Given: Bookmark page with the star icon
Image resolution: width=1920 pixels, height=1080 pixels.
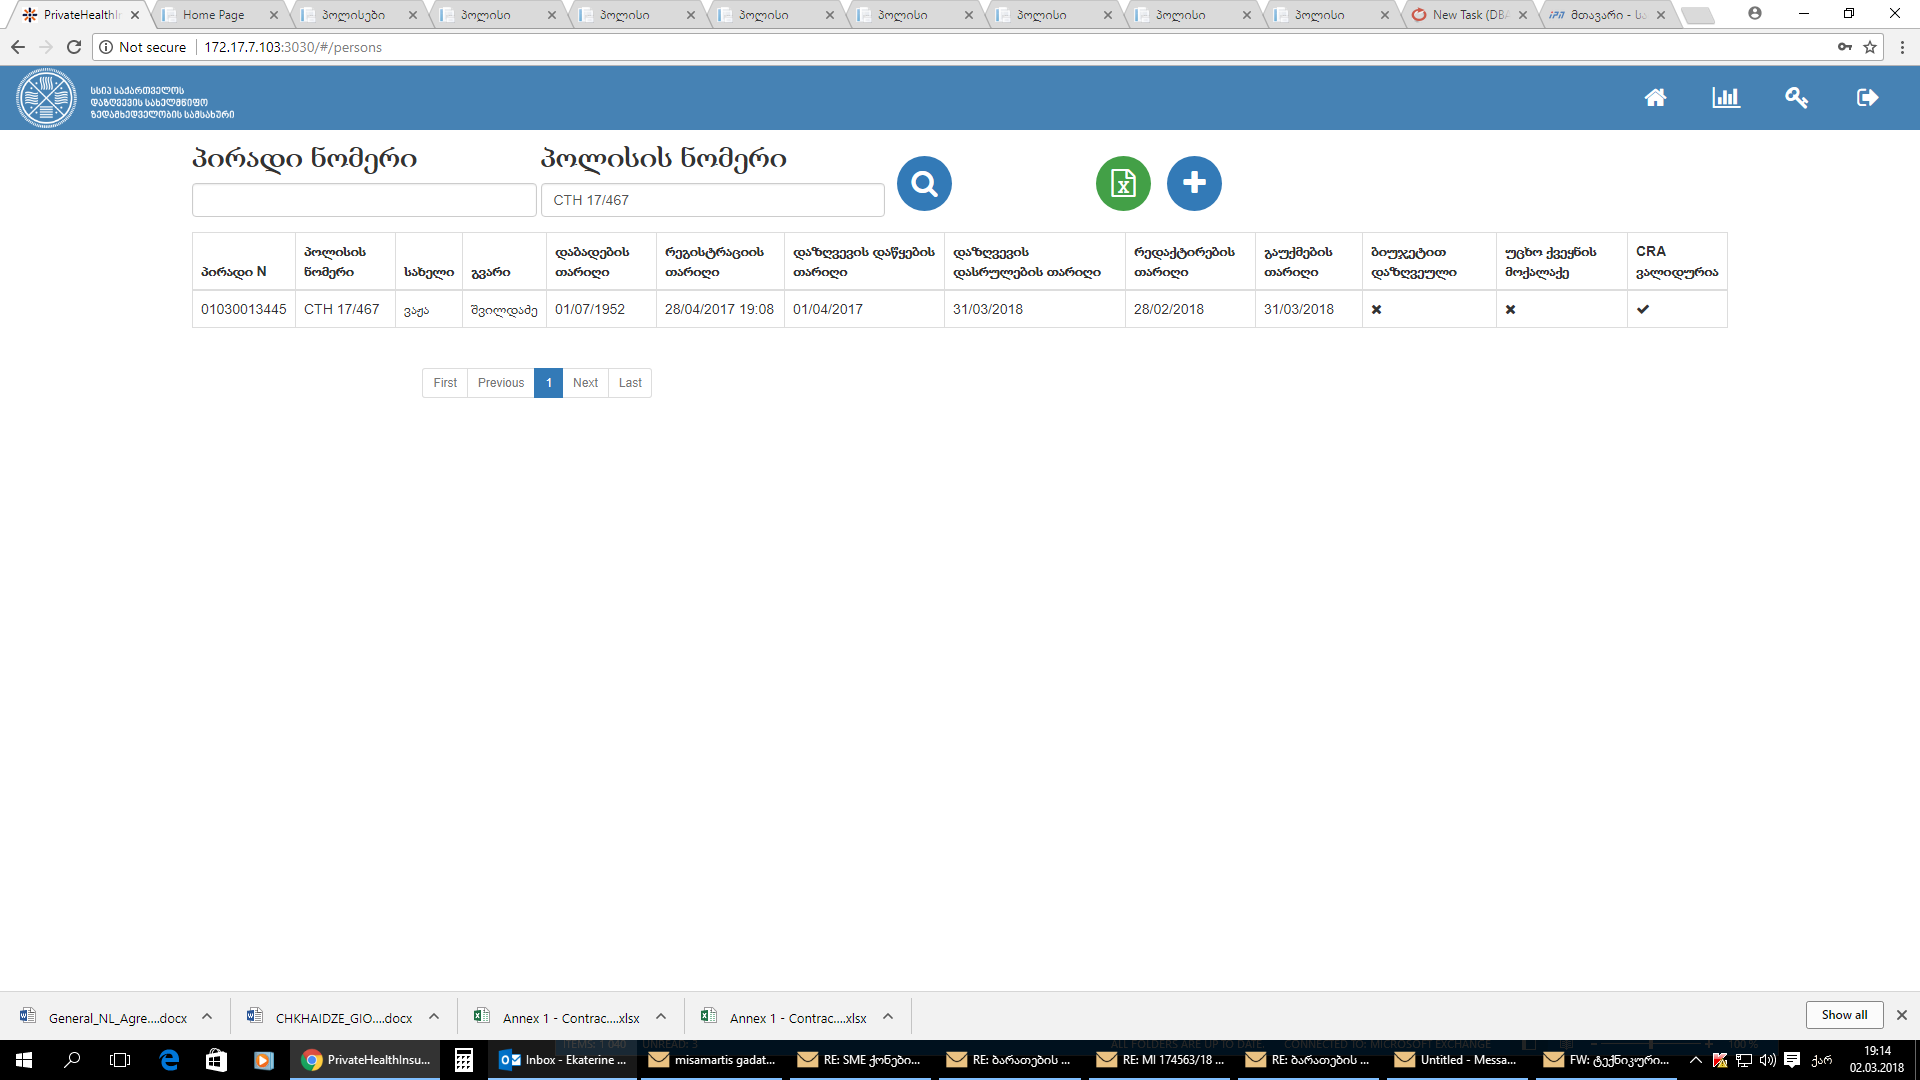Looking at the screenshot, I should coord(1870,47).
